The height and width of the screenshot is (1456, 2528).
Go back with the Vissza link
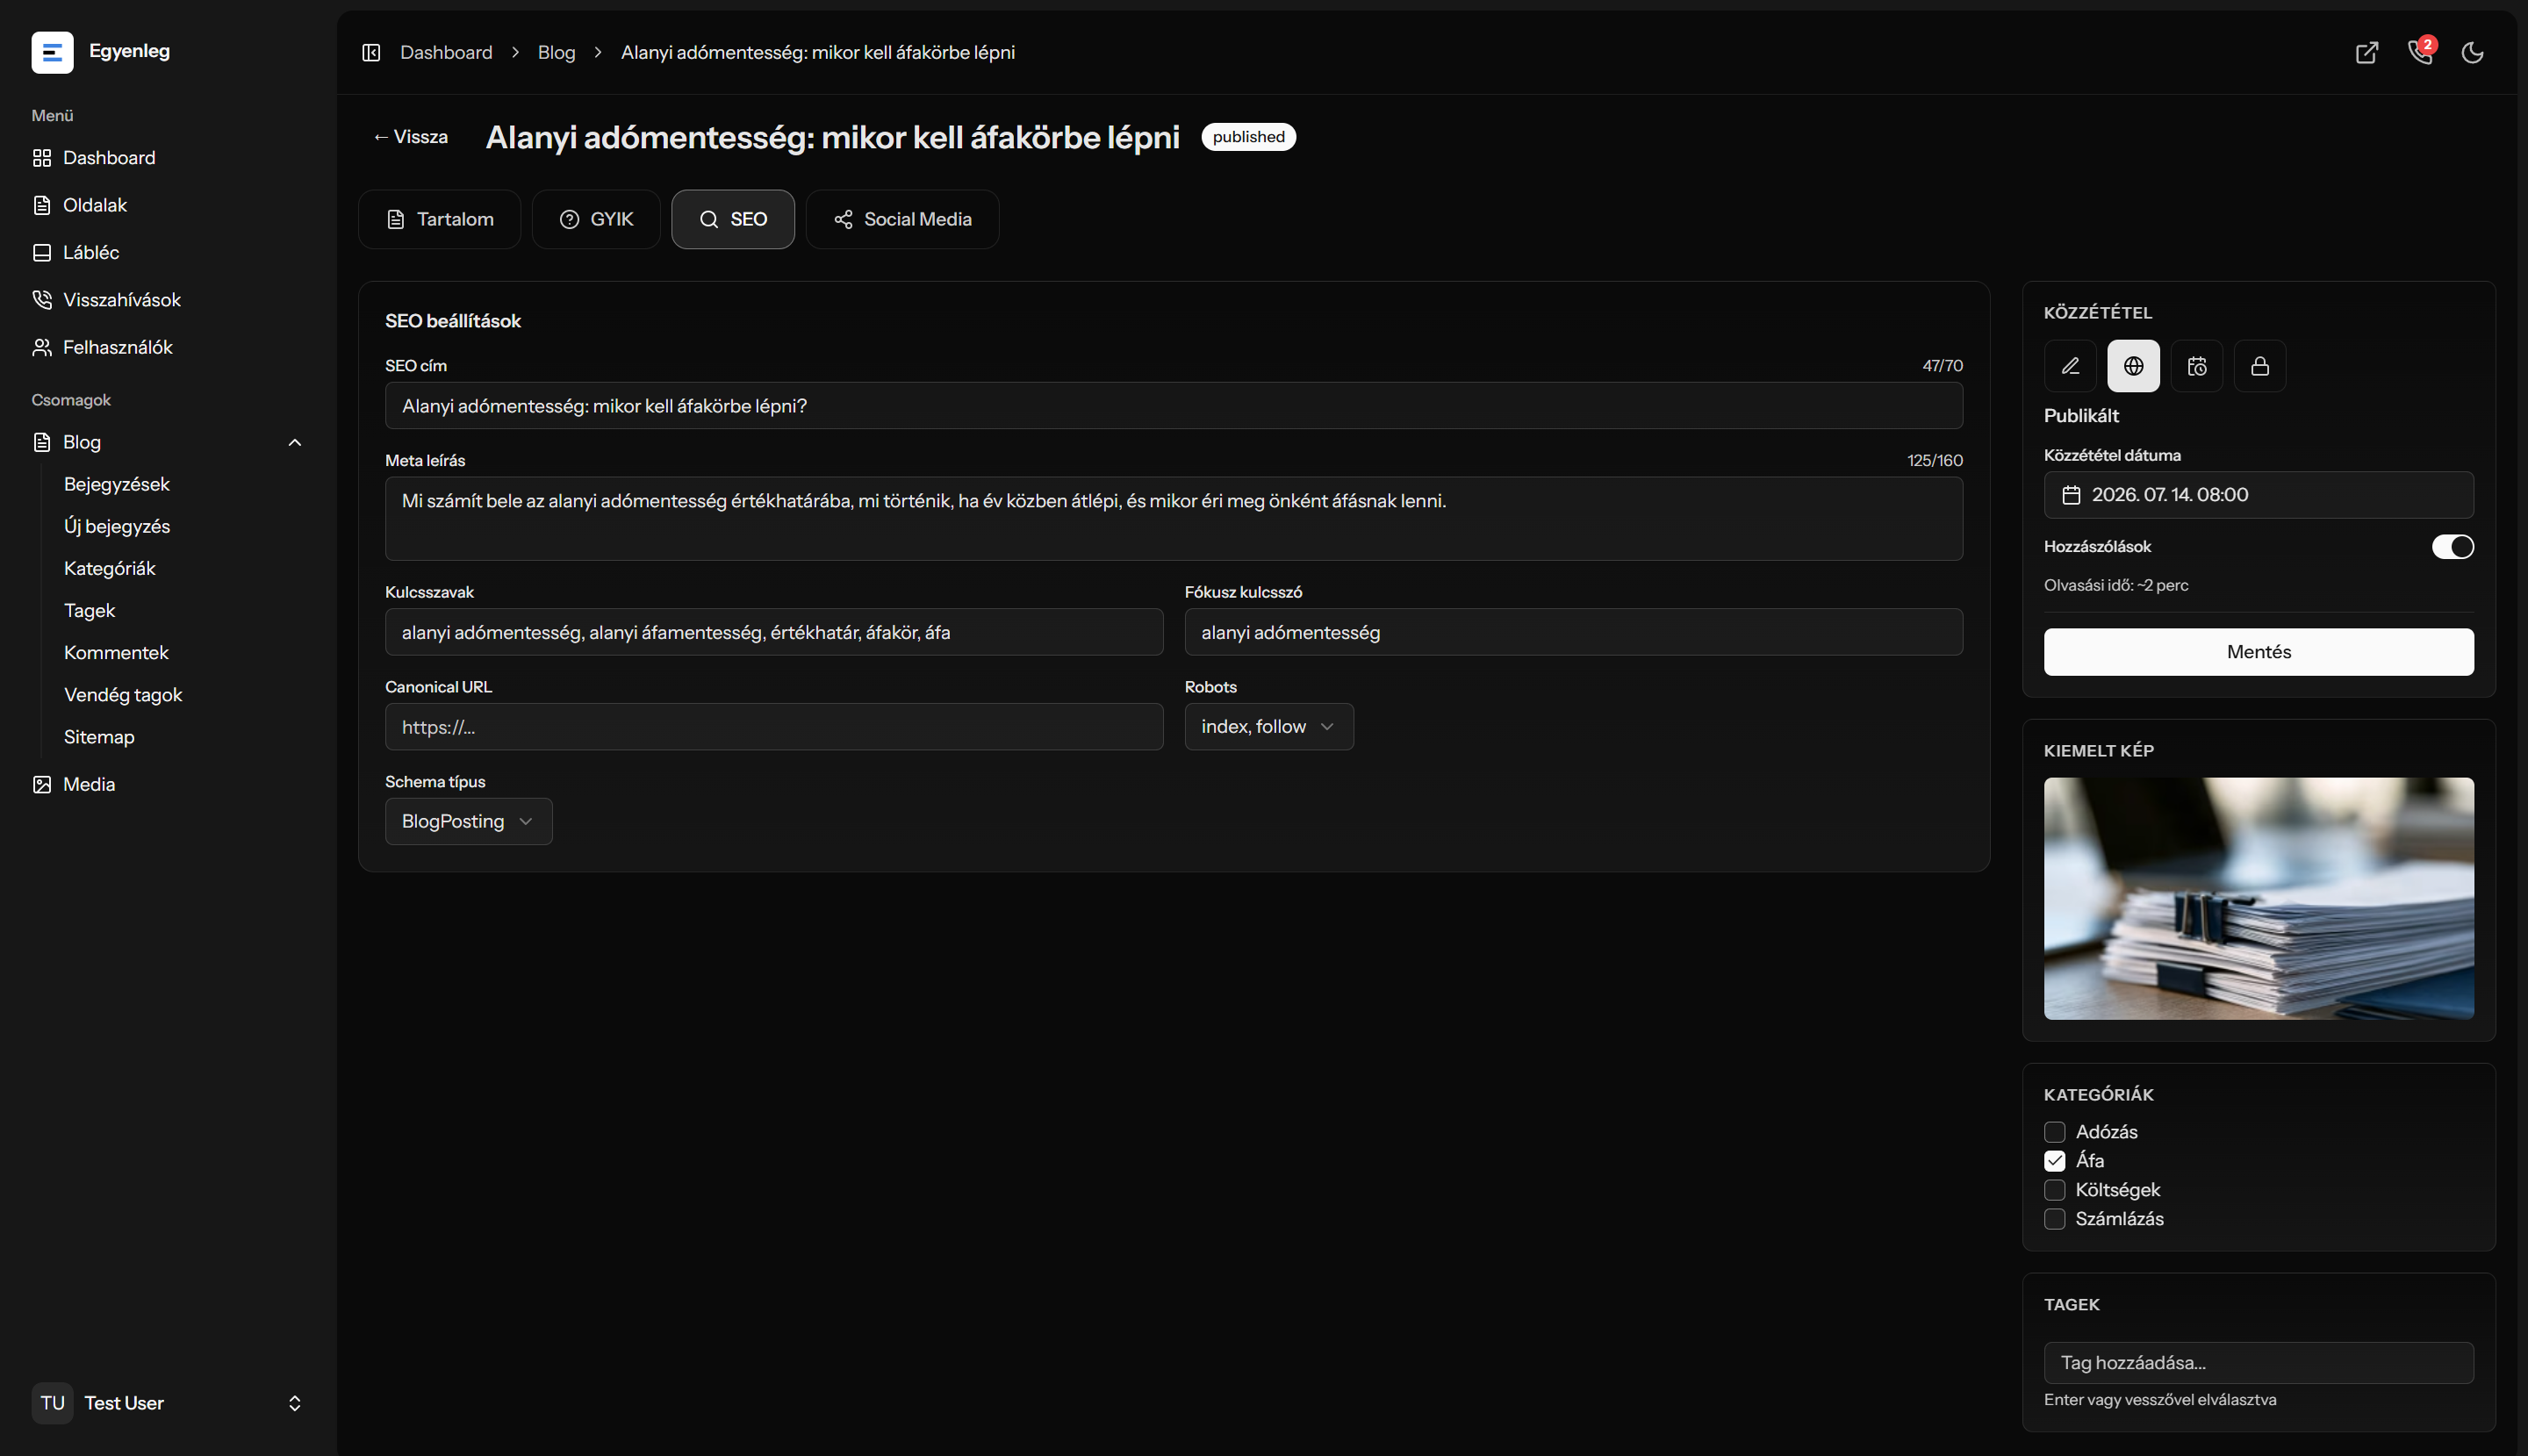tap(410, 137)
